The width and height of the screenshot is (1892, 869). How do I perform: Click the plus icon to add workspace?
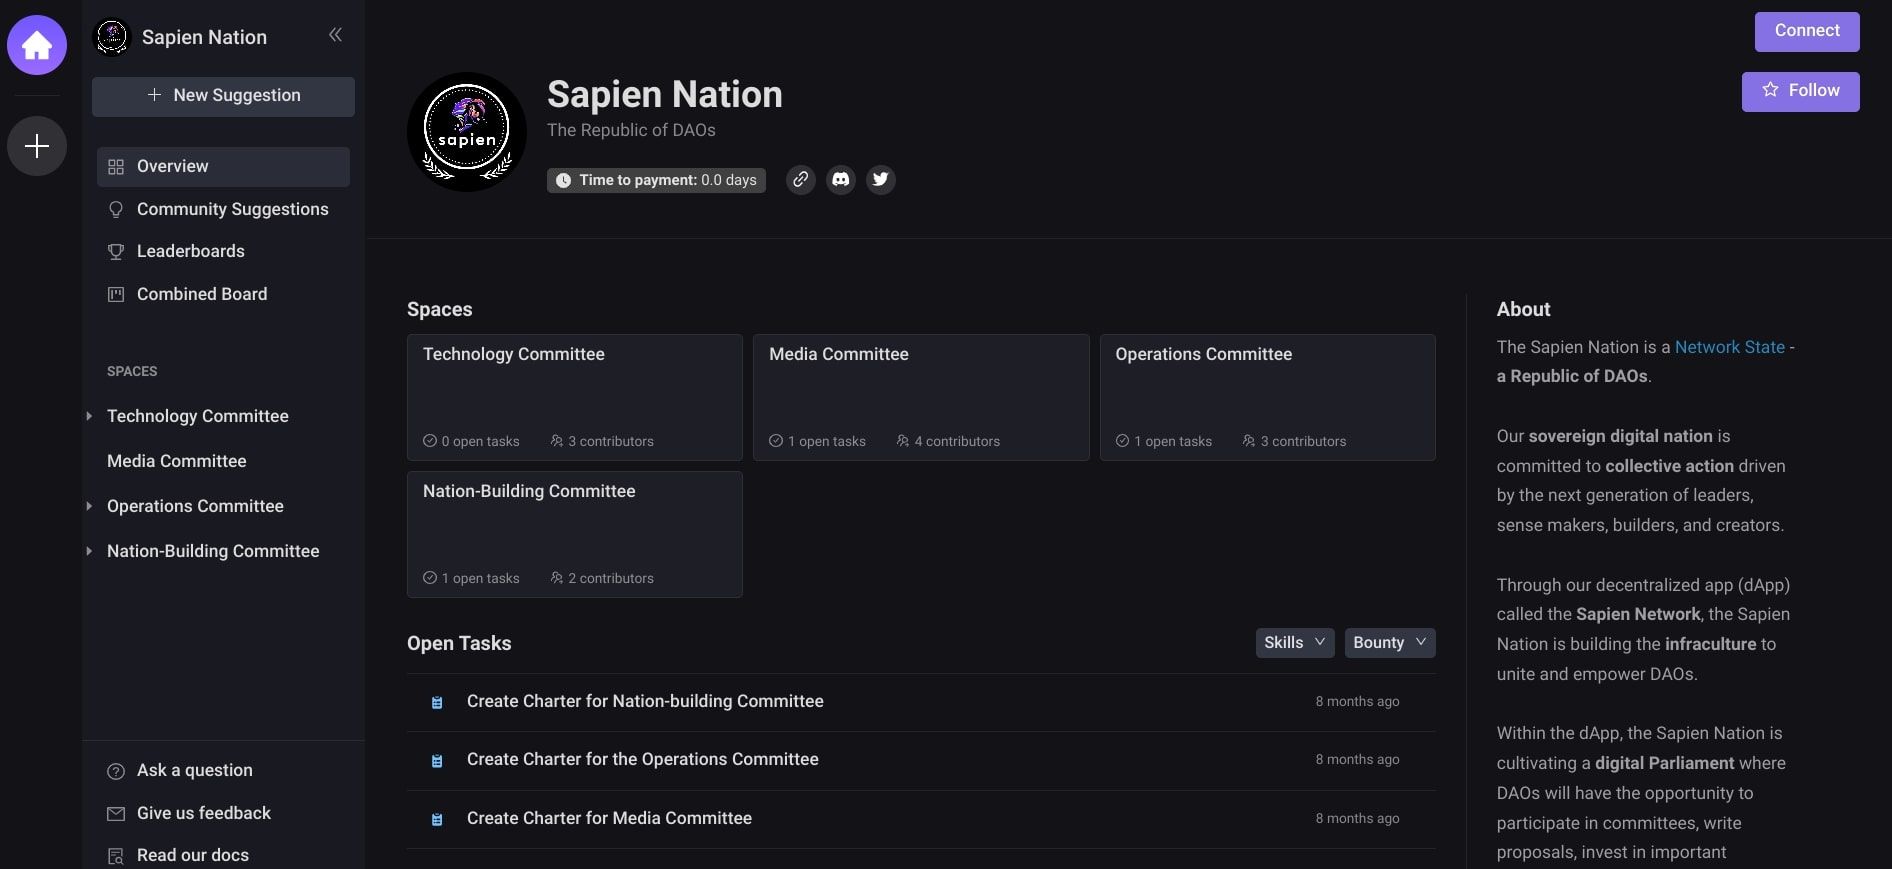click(37, 146)
